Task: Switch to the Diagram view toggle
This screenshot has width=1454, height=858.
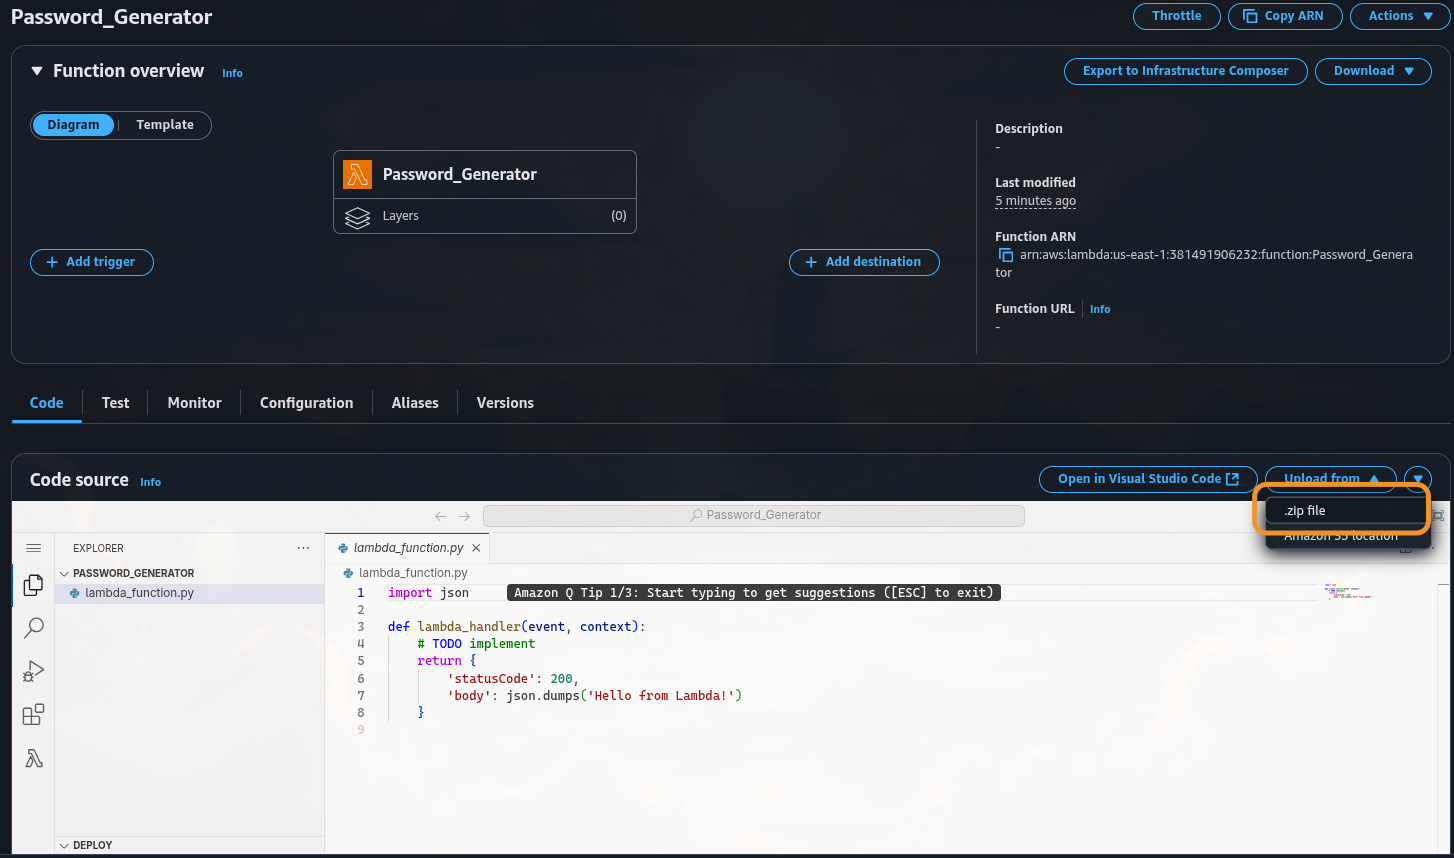Action: tap(73, 125)
